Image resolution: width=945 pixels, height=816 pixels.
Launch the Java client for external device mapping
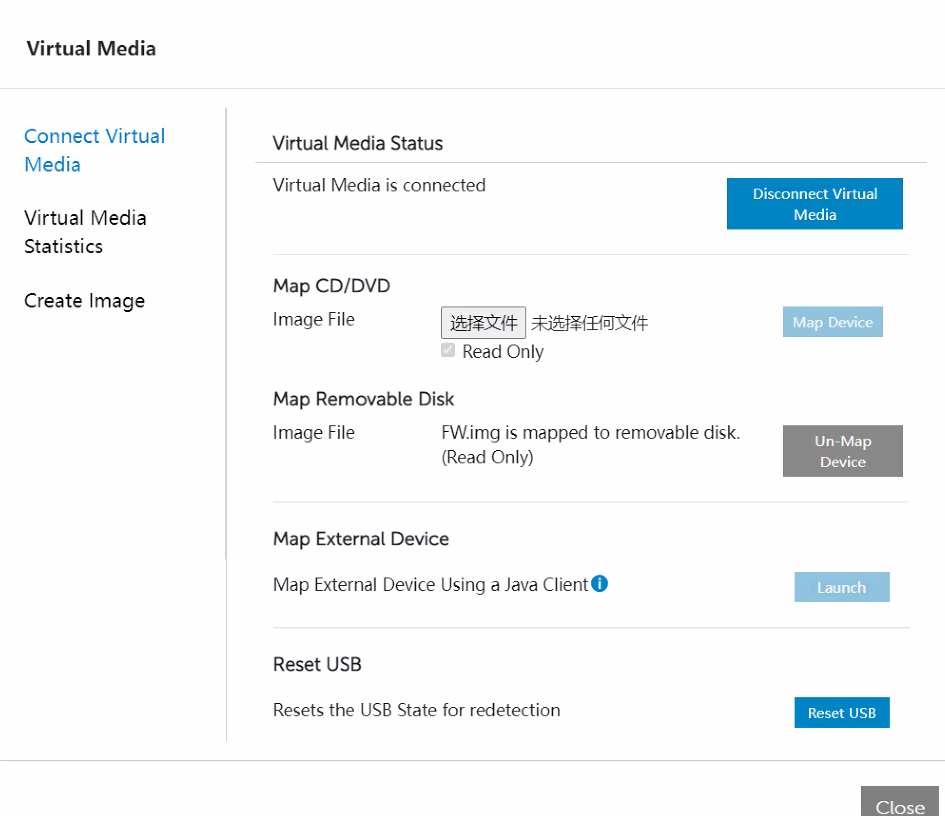pyautogui.click(x=841, y=587)
